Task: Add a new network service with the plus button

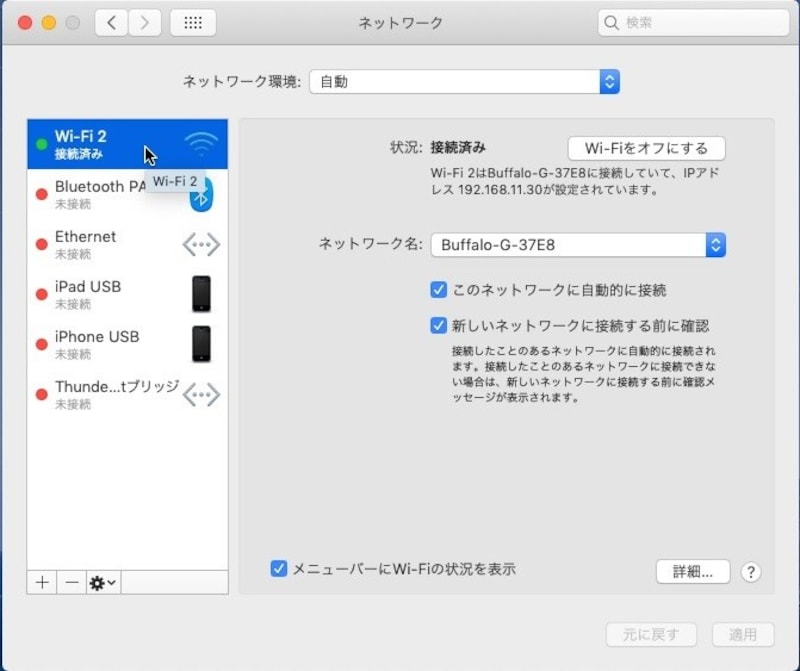Action: [40, 582]
